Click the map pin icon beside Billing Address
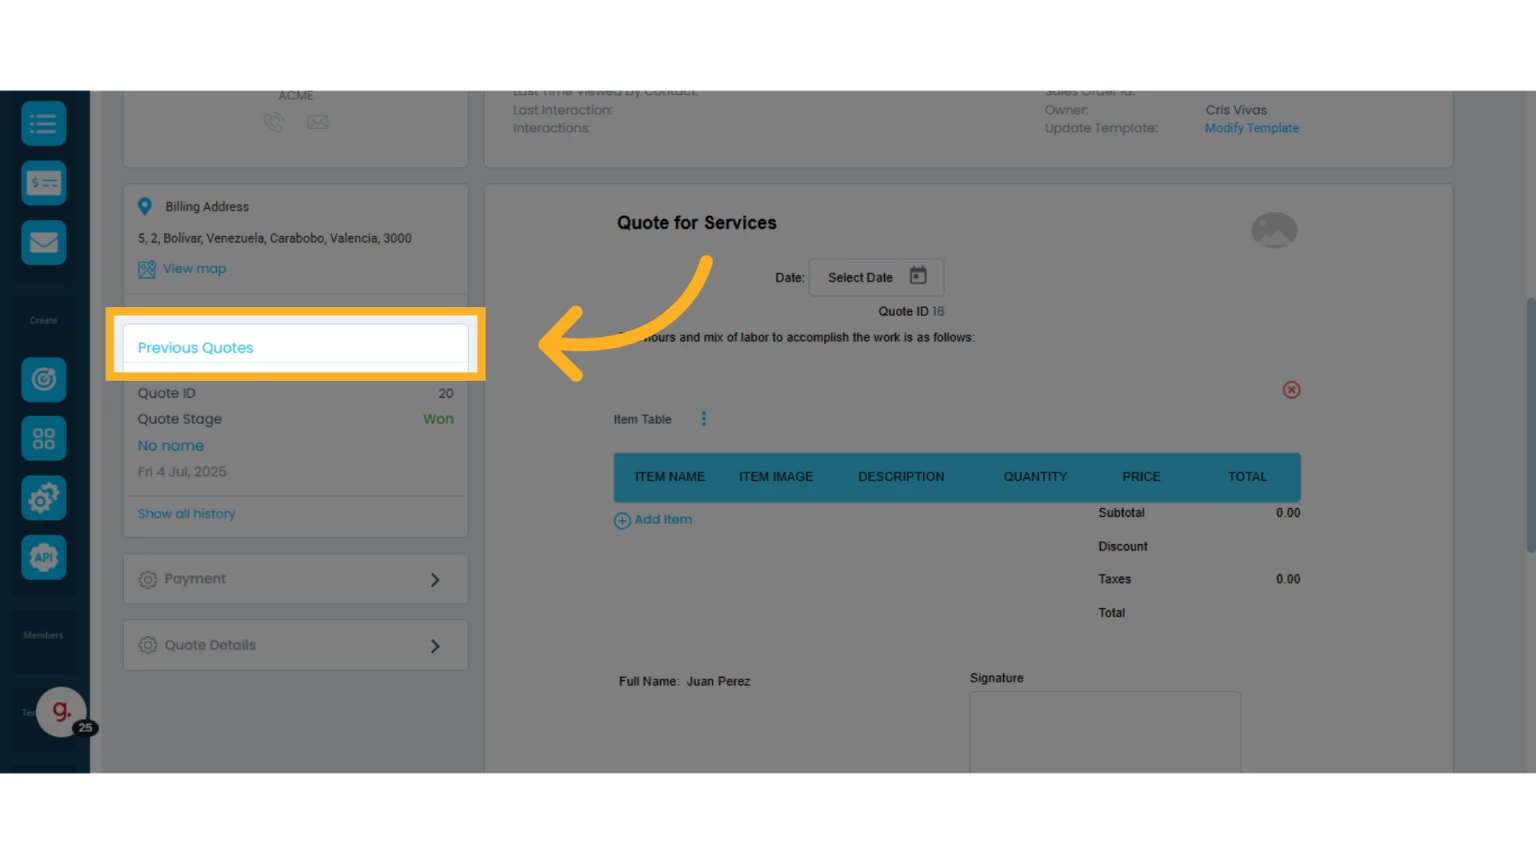Image resolution: width=1536 pixels, height=864 pixels. click(x=145, y=206)
